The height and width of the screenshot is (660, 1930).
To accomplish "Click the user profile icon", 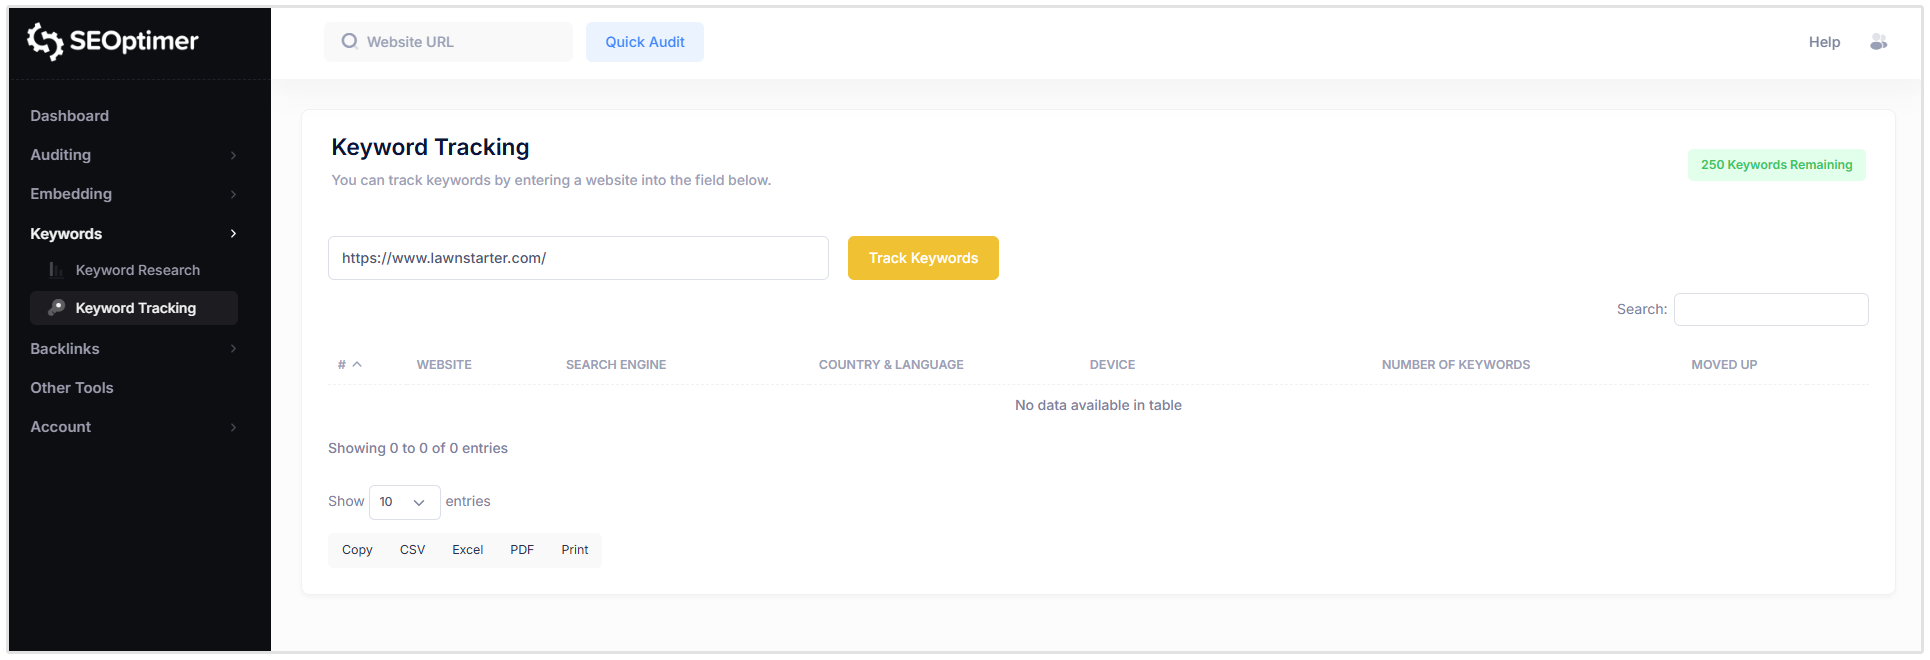I will tap(1878, 42).
